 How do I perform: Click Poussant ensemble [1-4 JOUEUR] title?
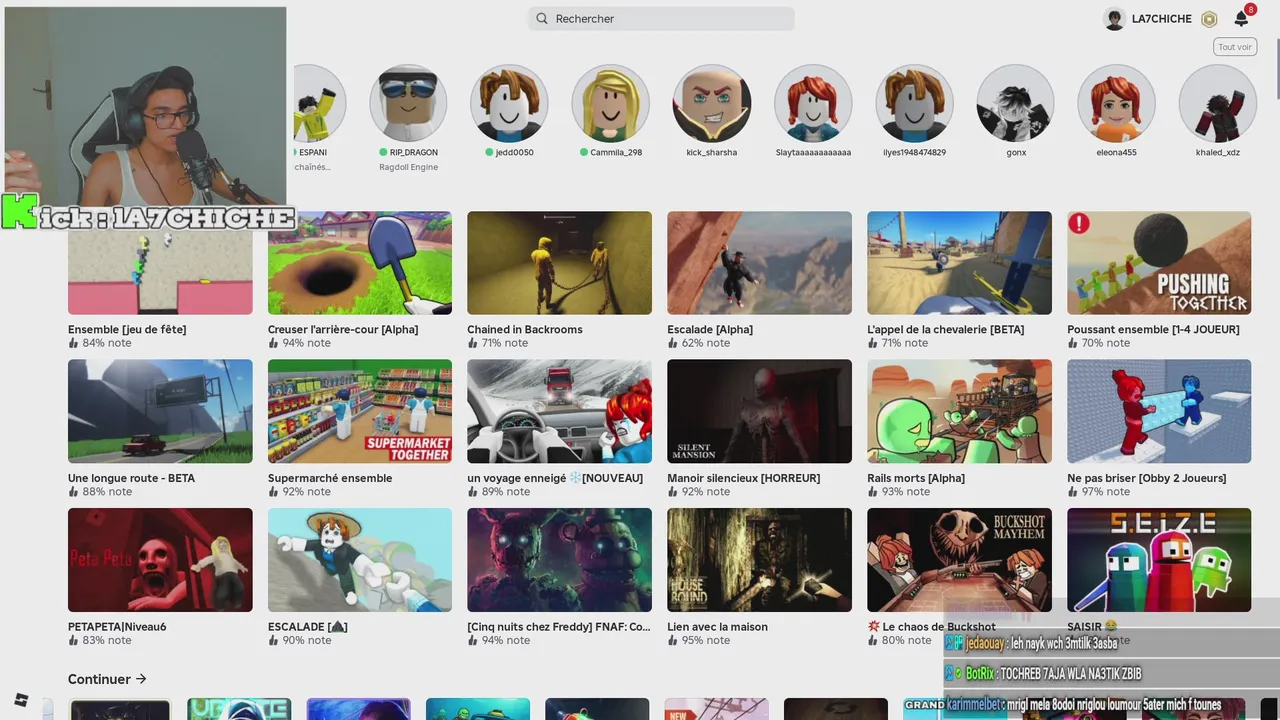[x=1153, y=329]
